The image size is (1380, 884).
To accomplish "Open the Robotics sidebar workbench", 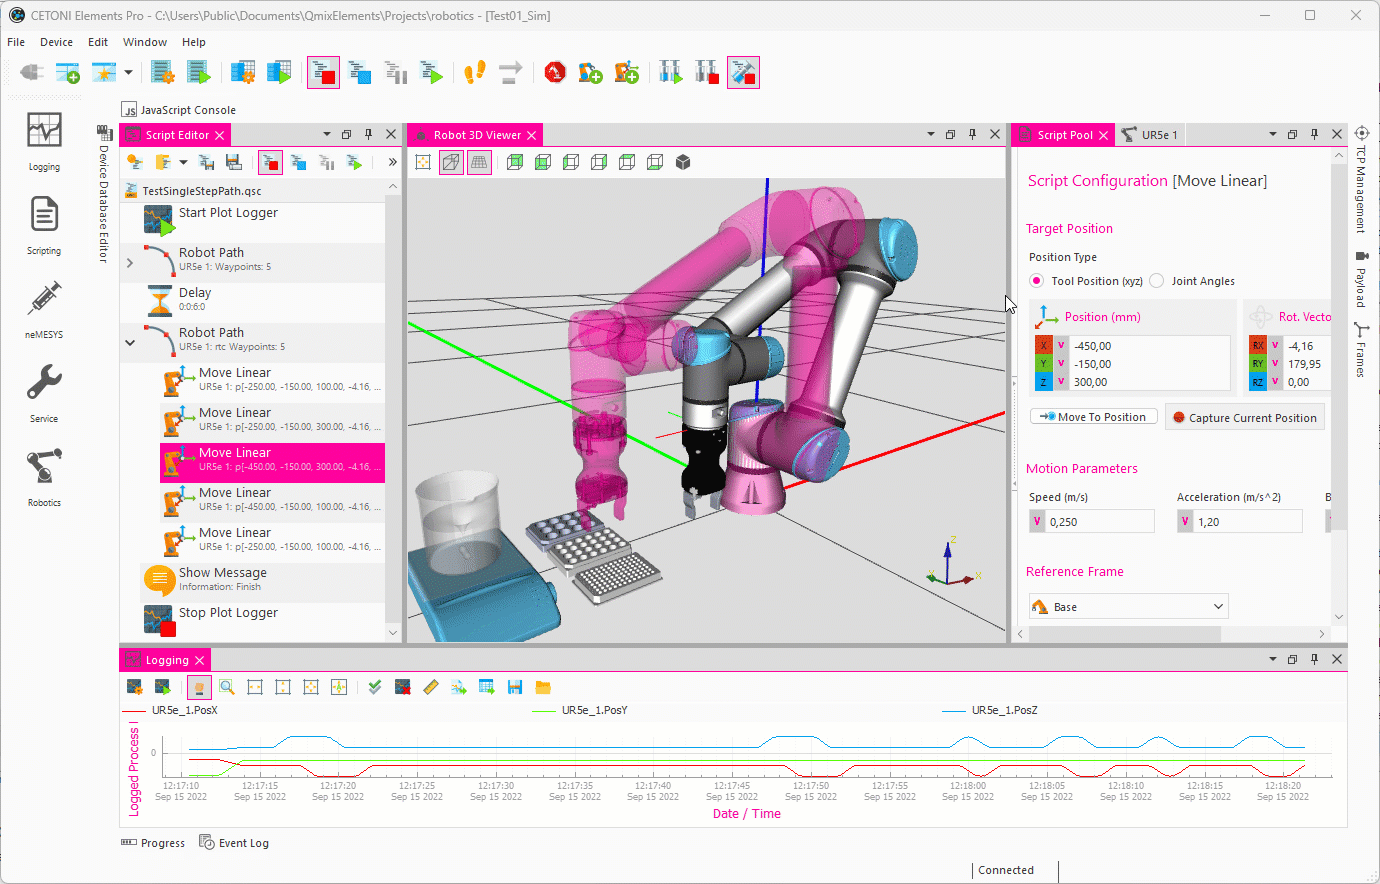I will pyautogui.click(x=44, y=476).
